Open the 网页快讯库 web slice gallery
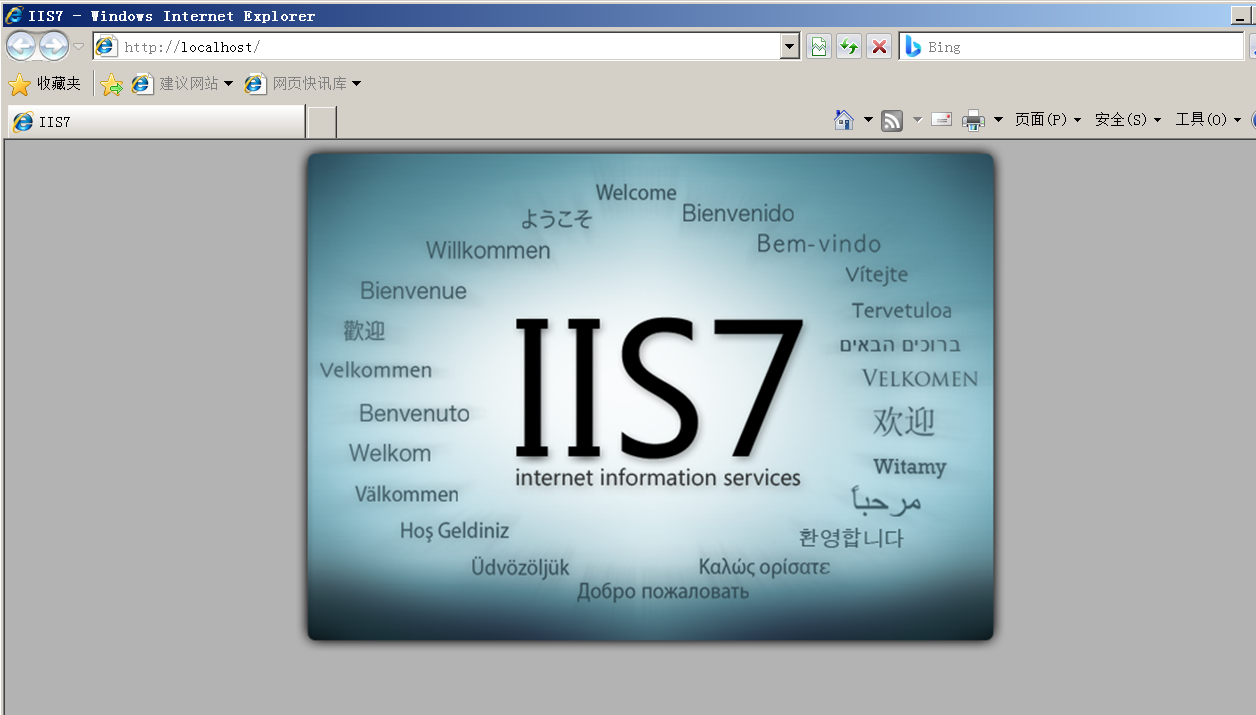 296,84
